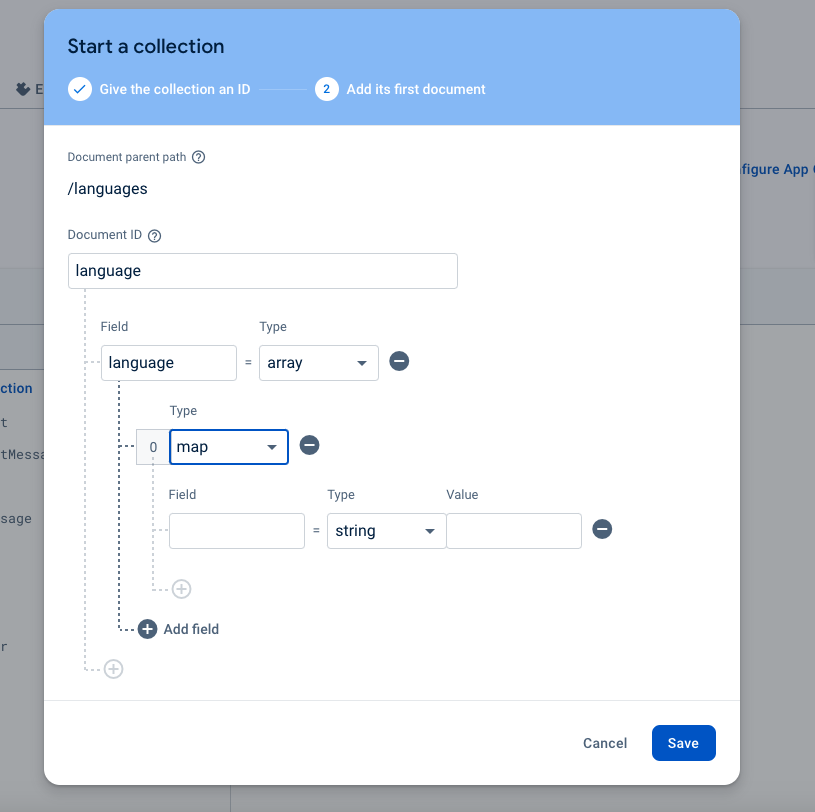The width and height of the screenshot is (815, 812).
Task: Click help icon next to Document ID
Action: coord(154,236)
